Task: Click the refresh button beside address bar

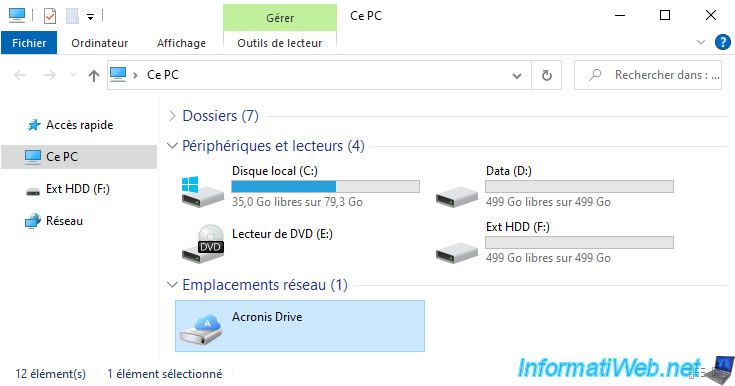Action: [x=547, y=75]
